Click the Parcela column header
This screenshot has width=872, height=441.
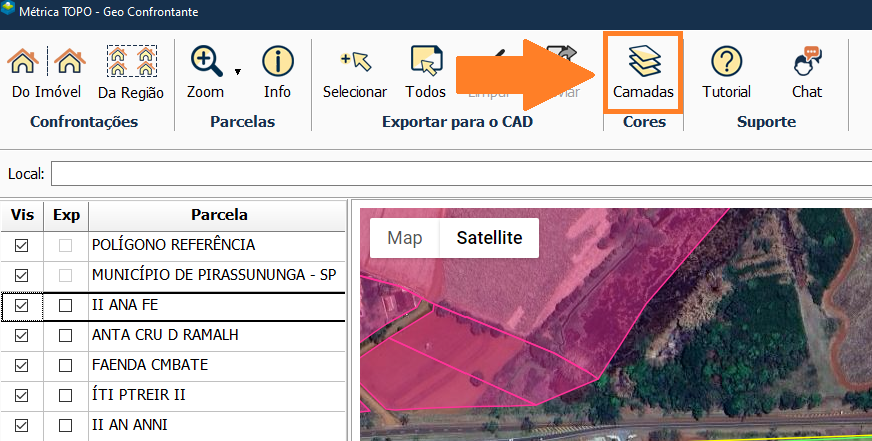[x=219, y=215]
